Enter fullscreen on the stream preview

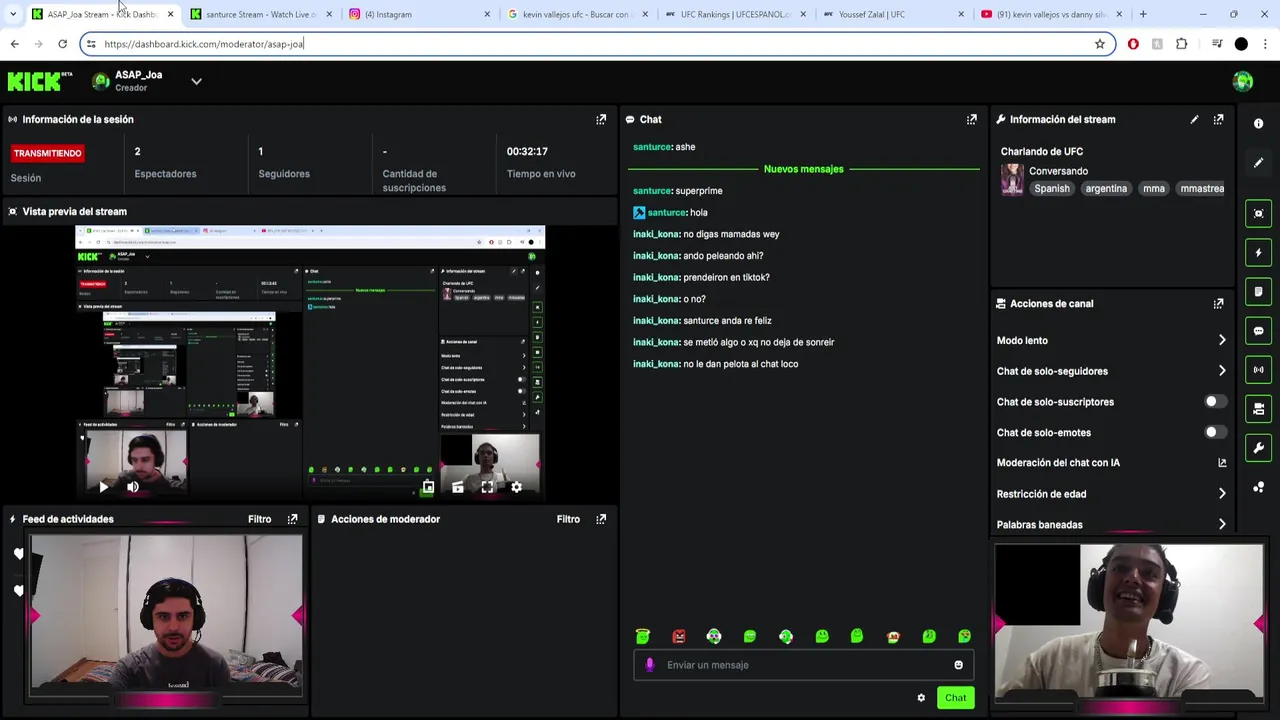[x=487, y=487]
